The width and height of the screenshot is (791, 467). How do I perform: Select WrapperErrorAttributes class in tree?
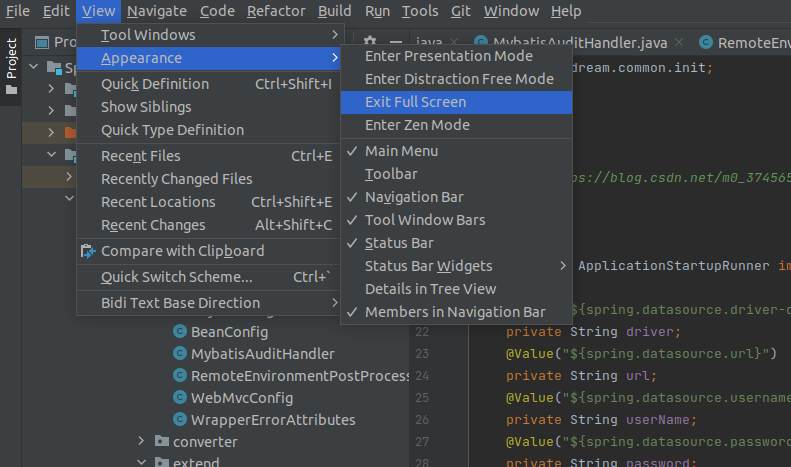tap(272, 420)
